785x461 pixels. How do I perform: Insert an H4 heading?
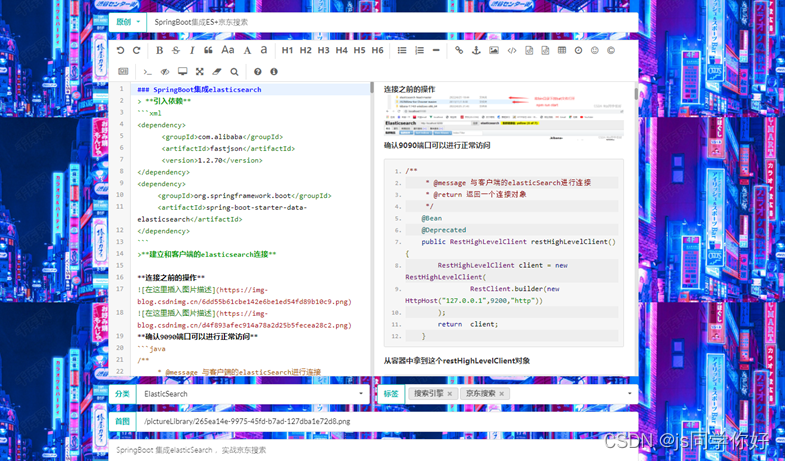pos(341,50)
